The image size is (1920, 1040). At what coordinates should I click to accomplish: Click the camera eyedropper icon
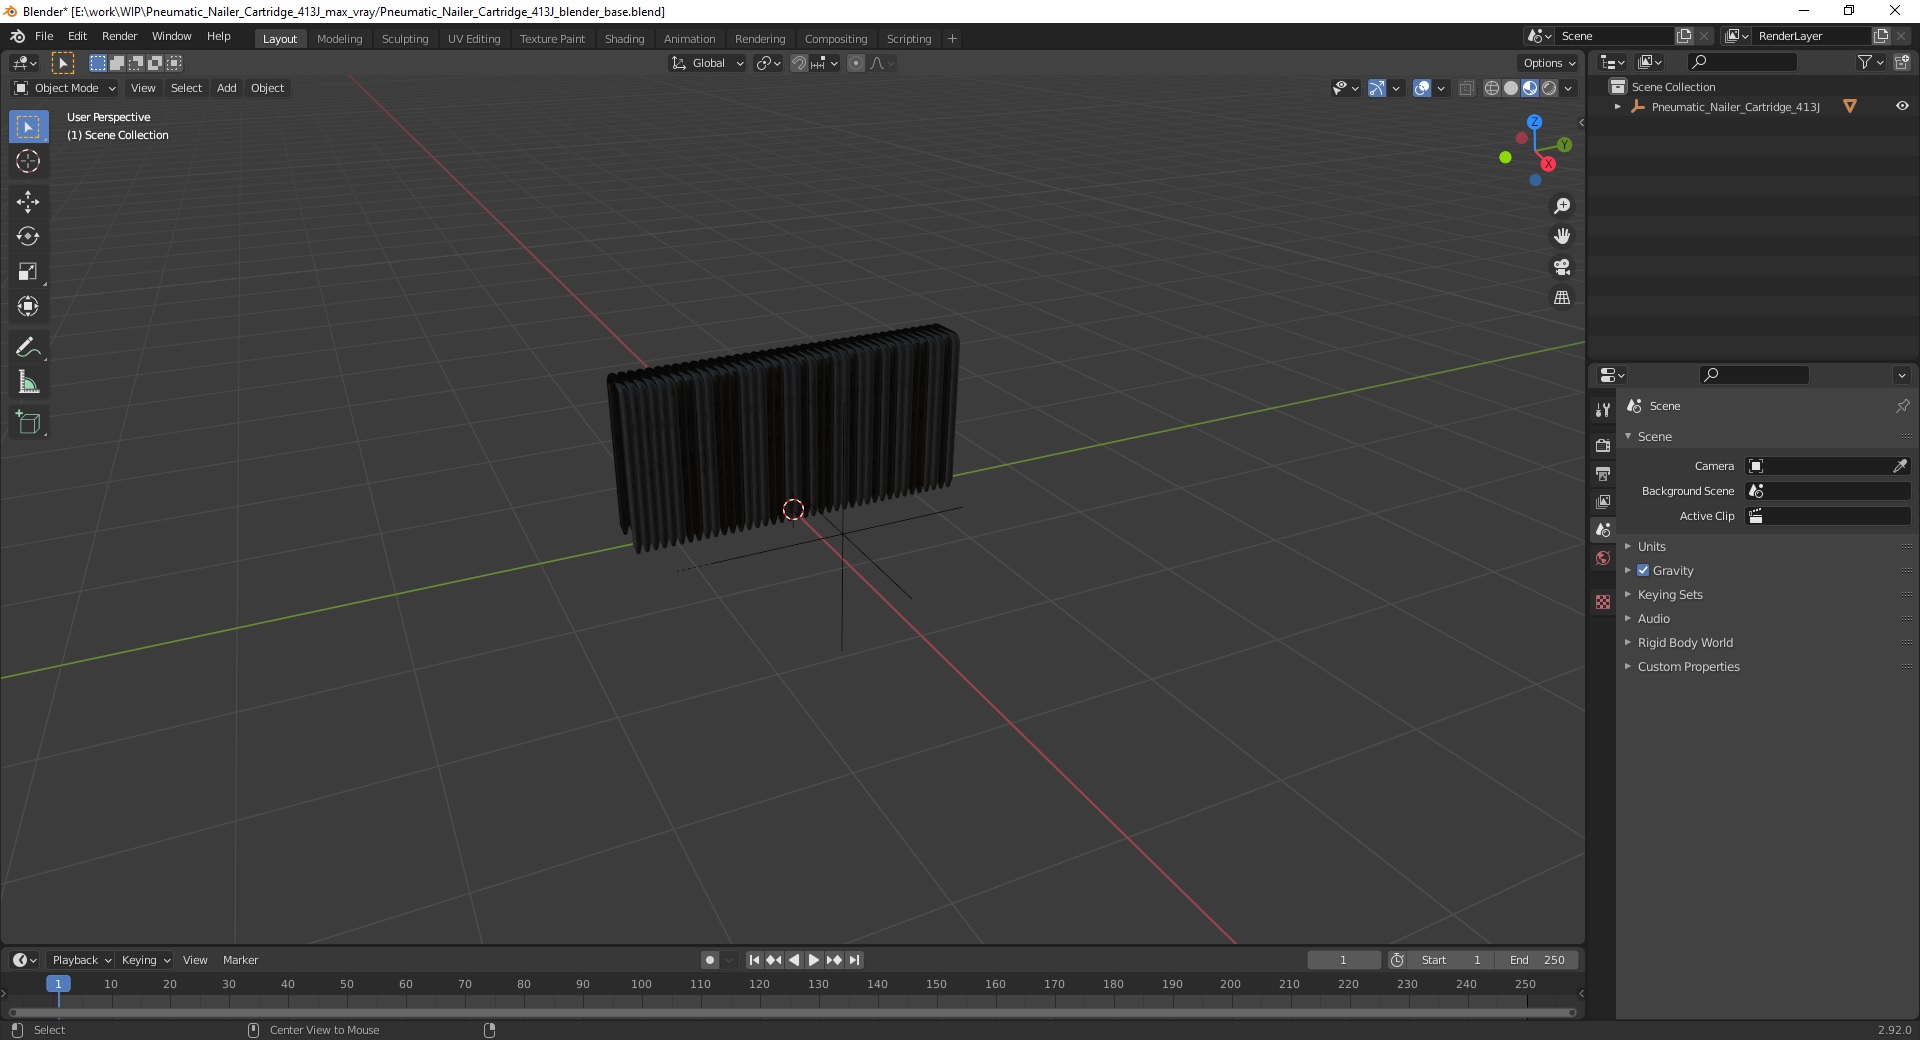click(1899, 466)
